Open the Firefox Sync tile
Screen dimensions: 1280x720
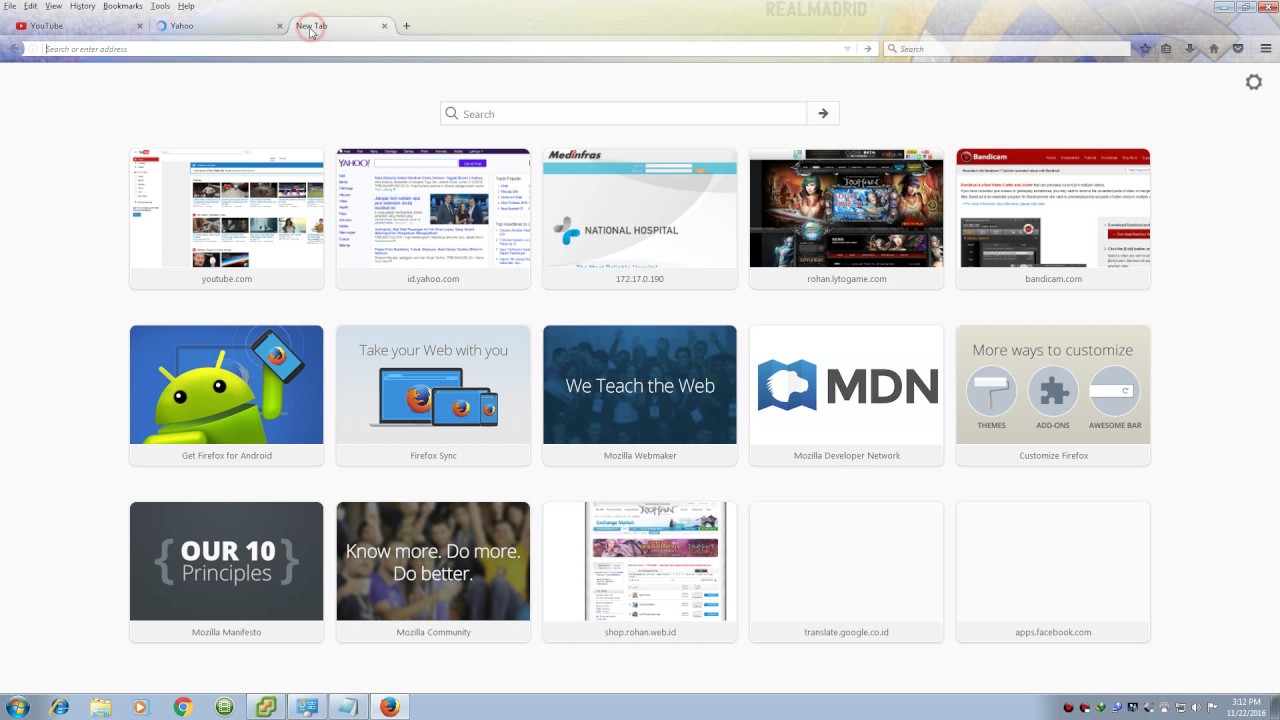pyautogui.click(x=433, y=395)
